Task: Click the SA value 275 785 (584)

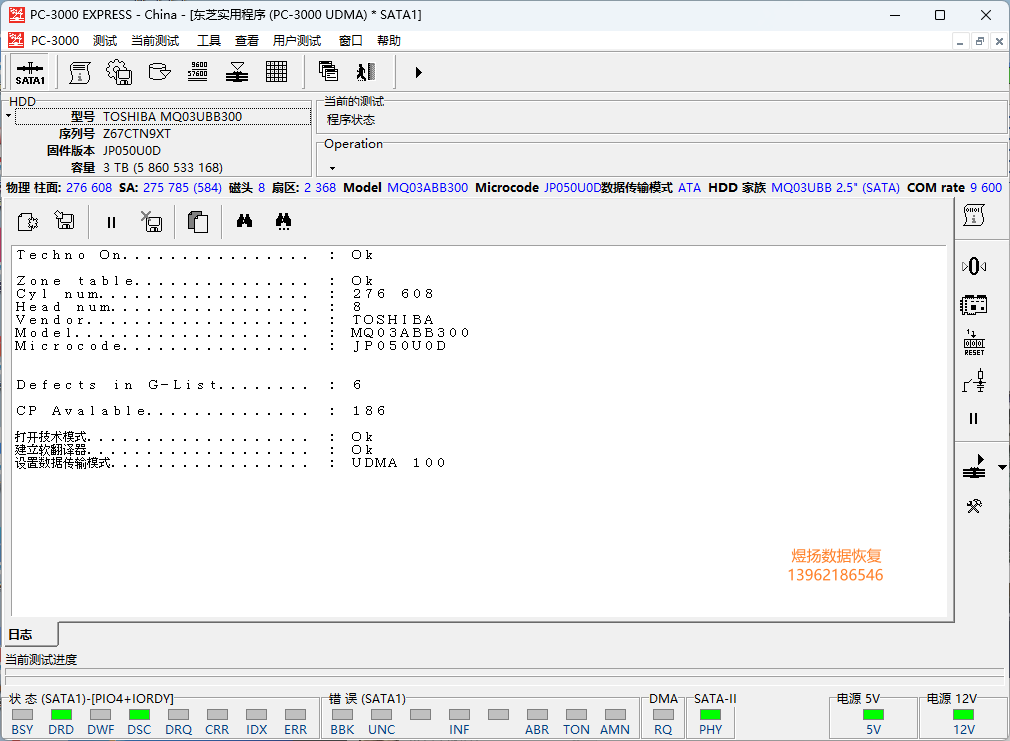Action: click(182, 188)
